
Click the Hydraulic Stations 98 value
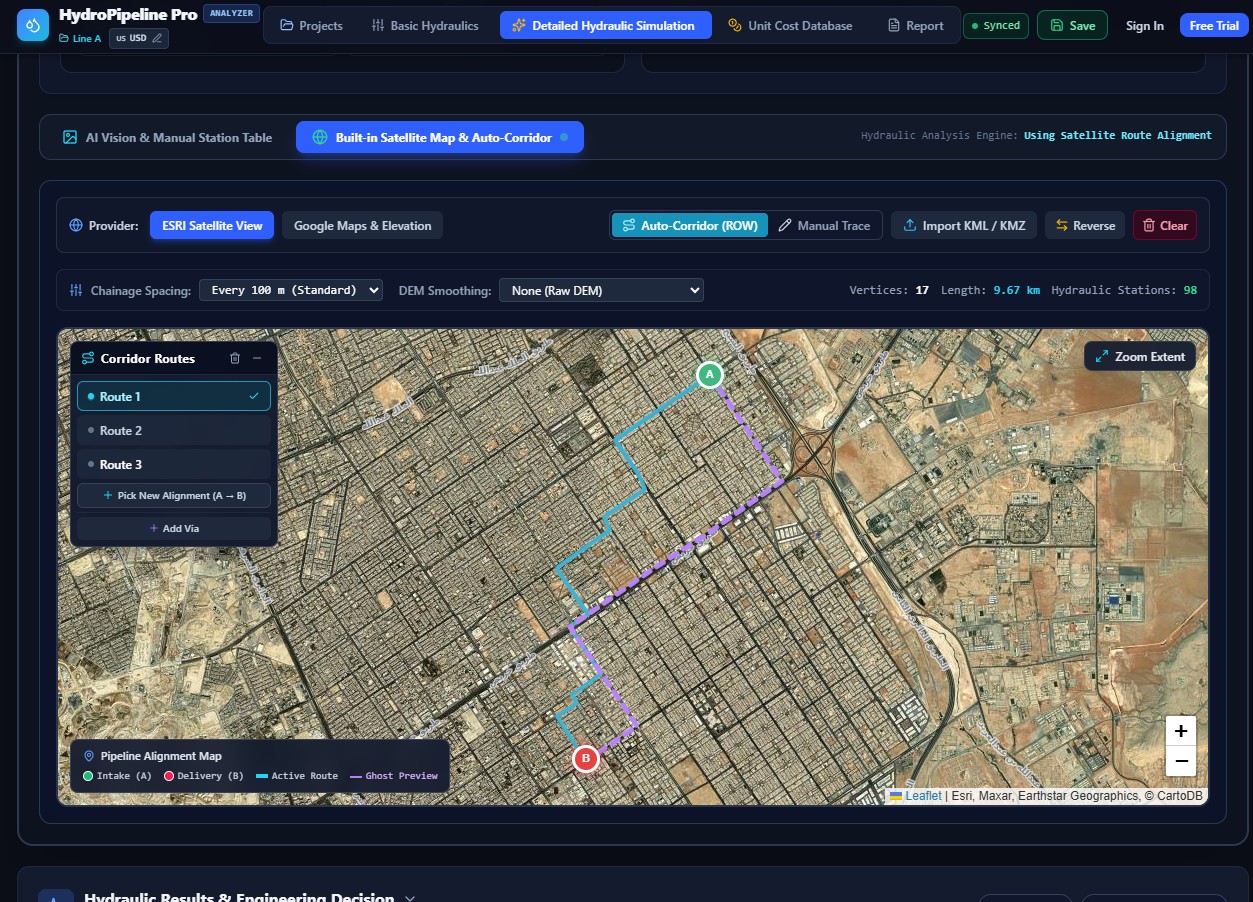tap(1190, 290)
